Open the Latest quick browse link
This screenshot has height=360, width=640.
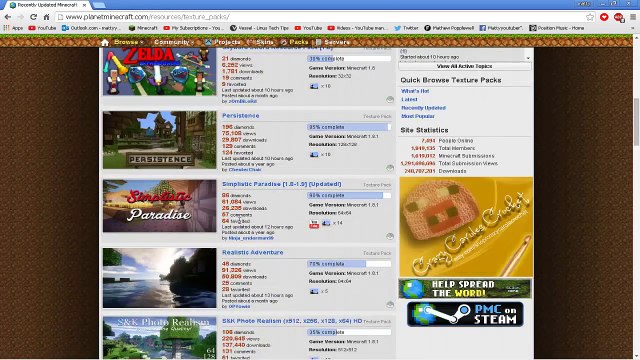pyautogui.click(x=409, y=100)
